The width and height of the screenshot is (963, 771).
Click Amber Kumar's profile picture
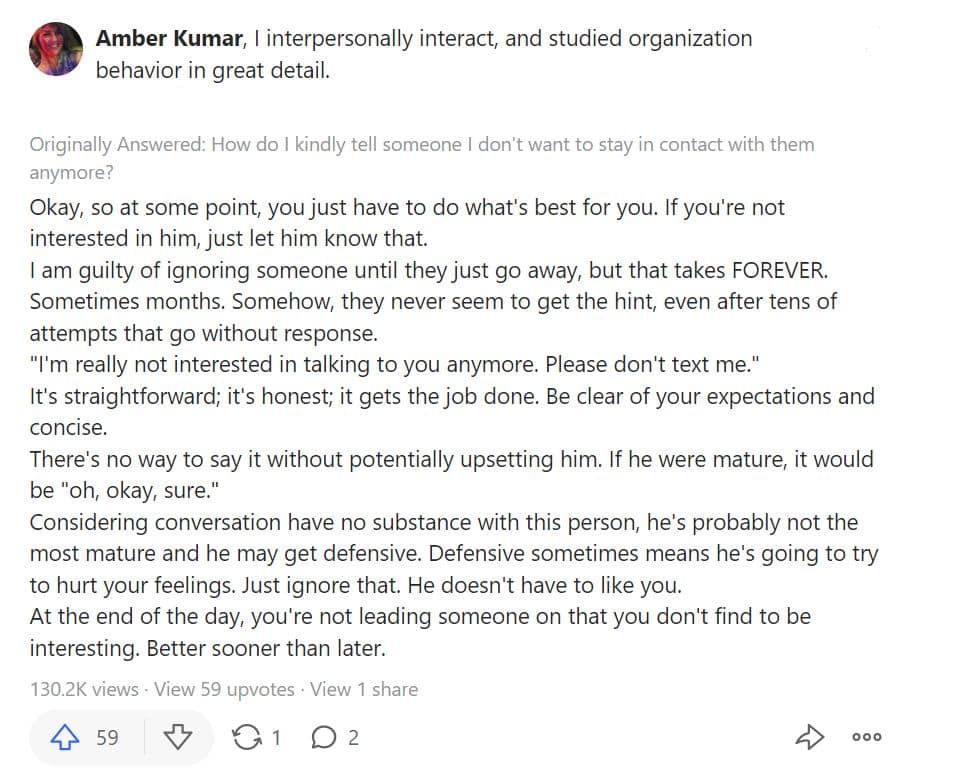[x=55, y=48]
